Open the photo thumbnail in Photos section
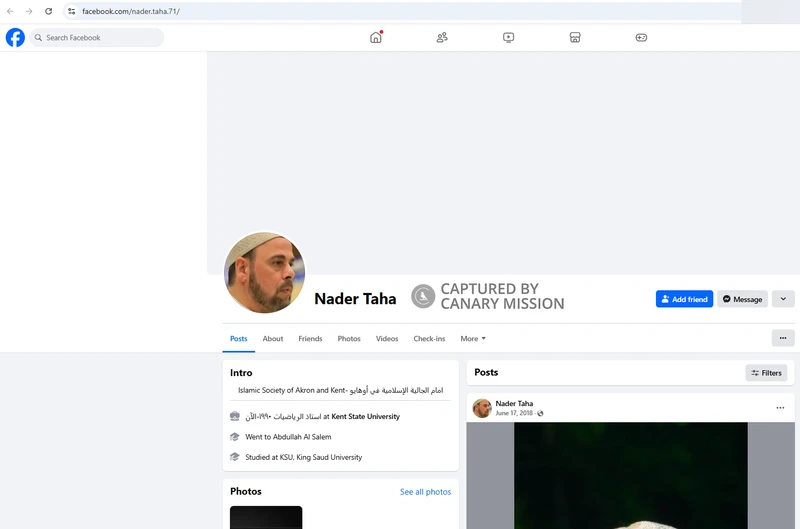800x529 pixels. click(x=266, y=517)
